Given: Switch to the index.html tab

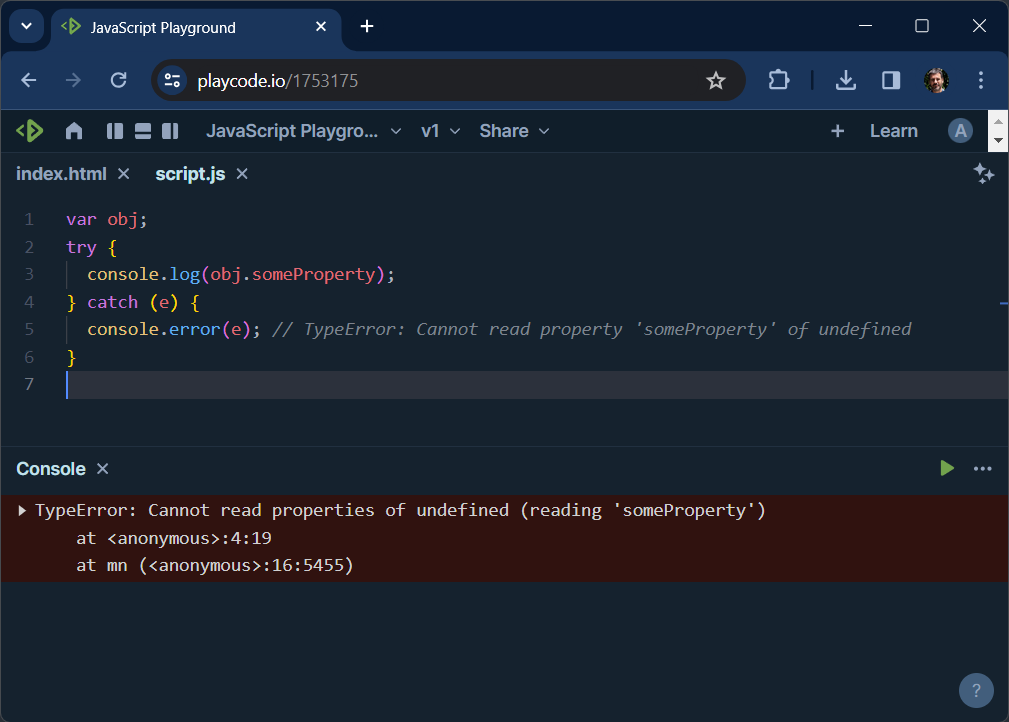Looking at the screenshot, I should [61, 173].
